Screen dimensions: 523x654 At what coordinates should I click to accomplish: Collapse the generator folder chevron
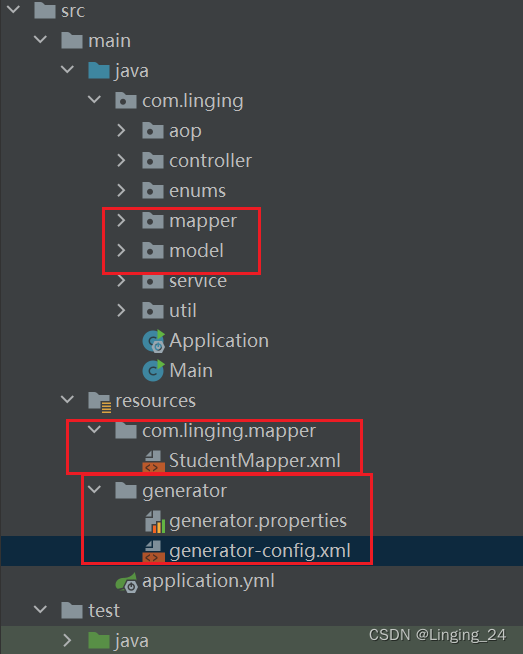[95, 490]
